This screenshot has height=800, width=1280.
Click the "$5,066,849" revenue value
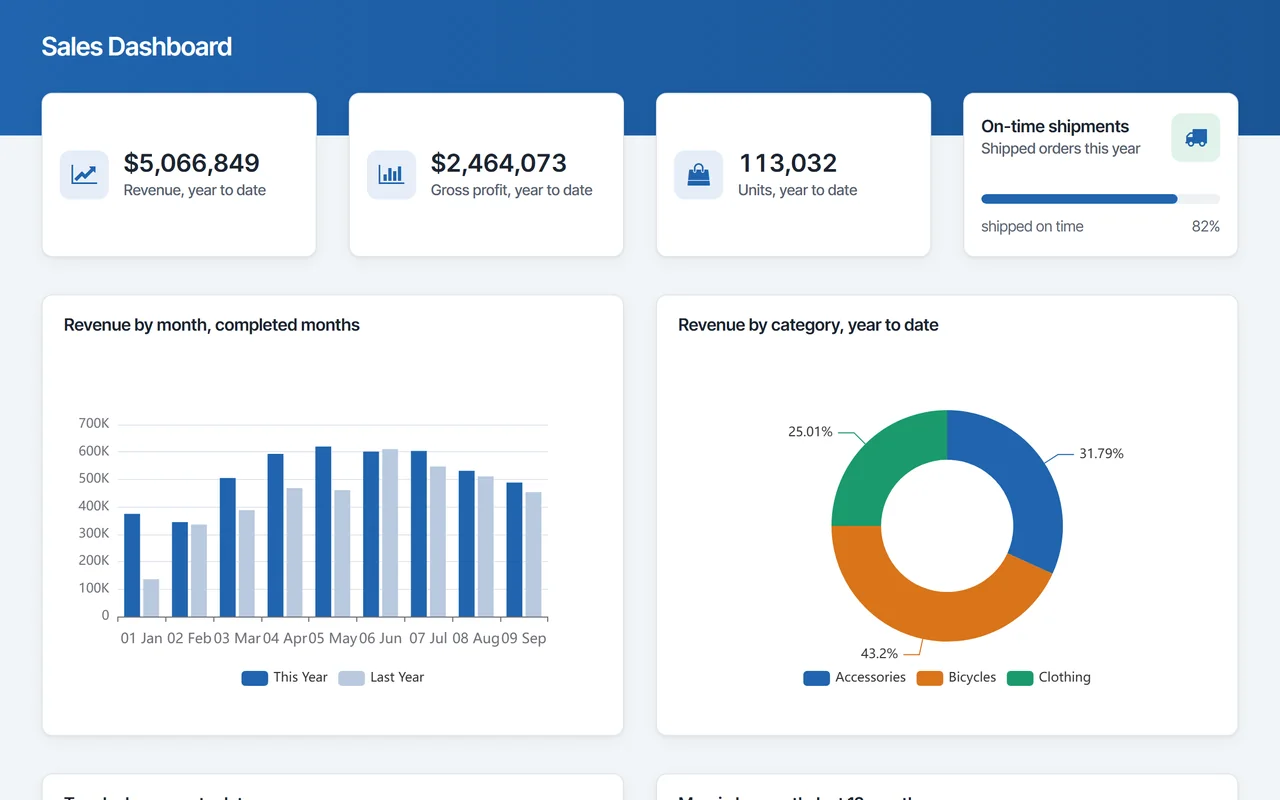point(192,163)
